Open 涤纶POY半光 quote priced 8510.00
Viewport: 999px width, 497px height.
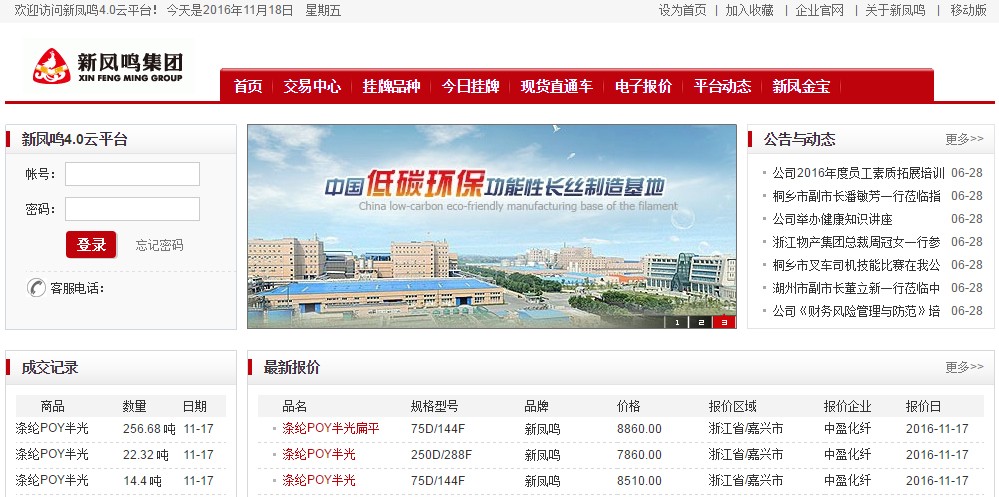319,480
